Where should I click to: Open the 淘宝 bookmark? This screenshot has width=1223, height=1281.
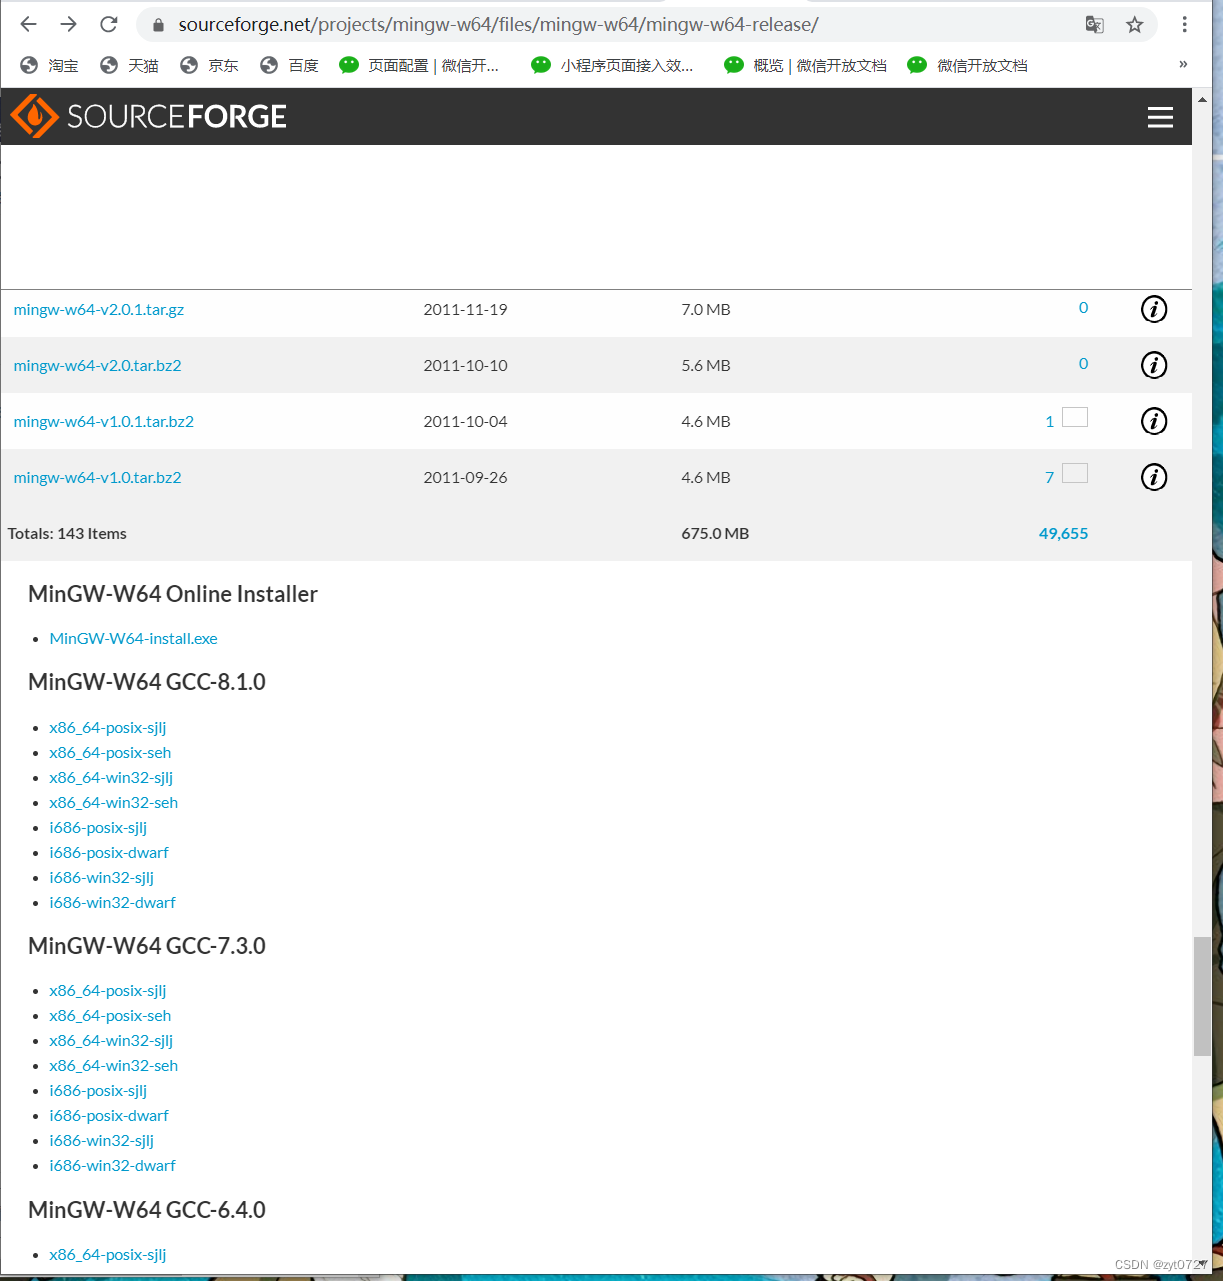pos(49,65)
